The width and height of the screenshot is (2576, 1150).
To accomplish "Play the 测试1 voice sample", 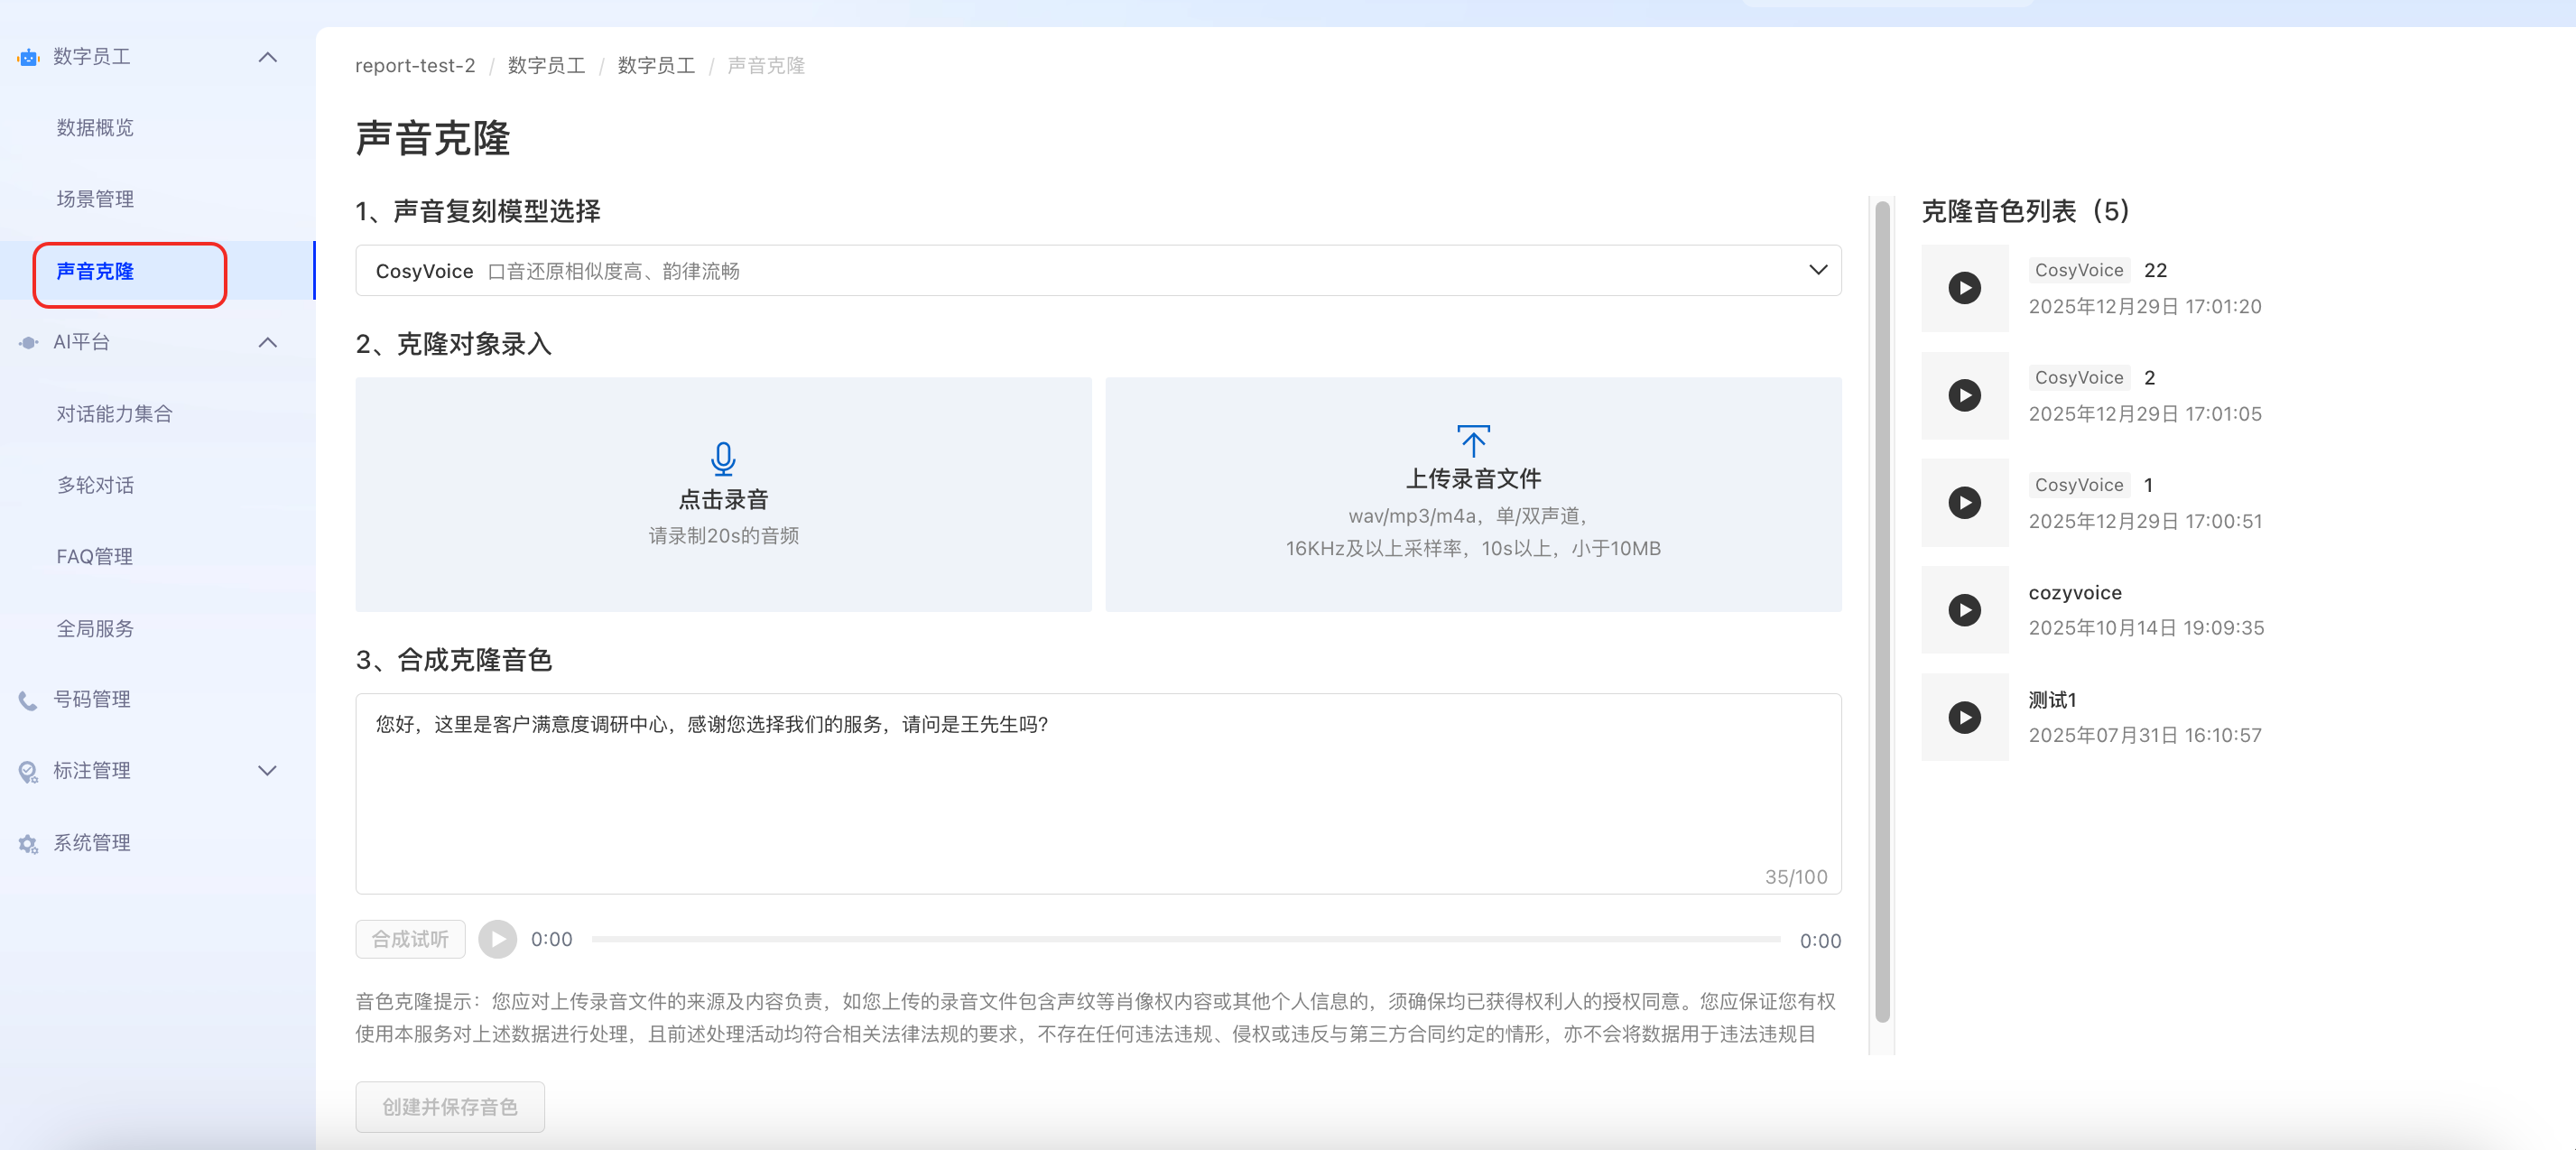I will (x=1964, y=717).
